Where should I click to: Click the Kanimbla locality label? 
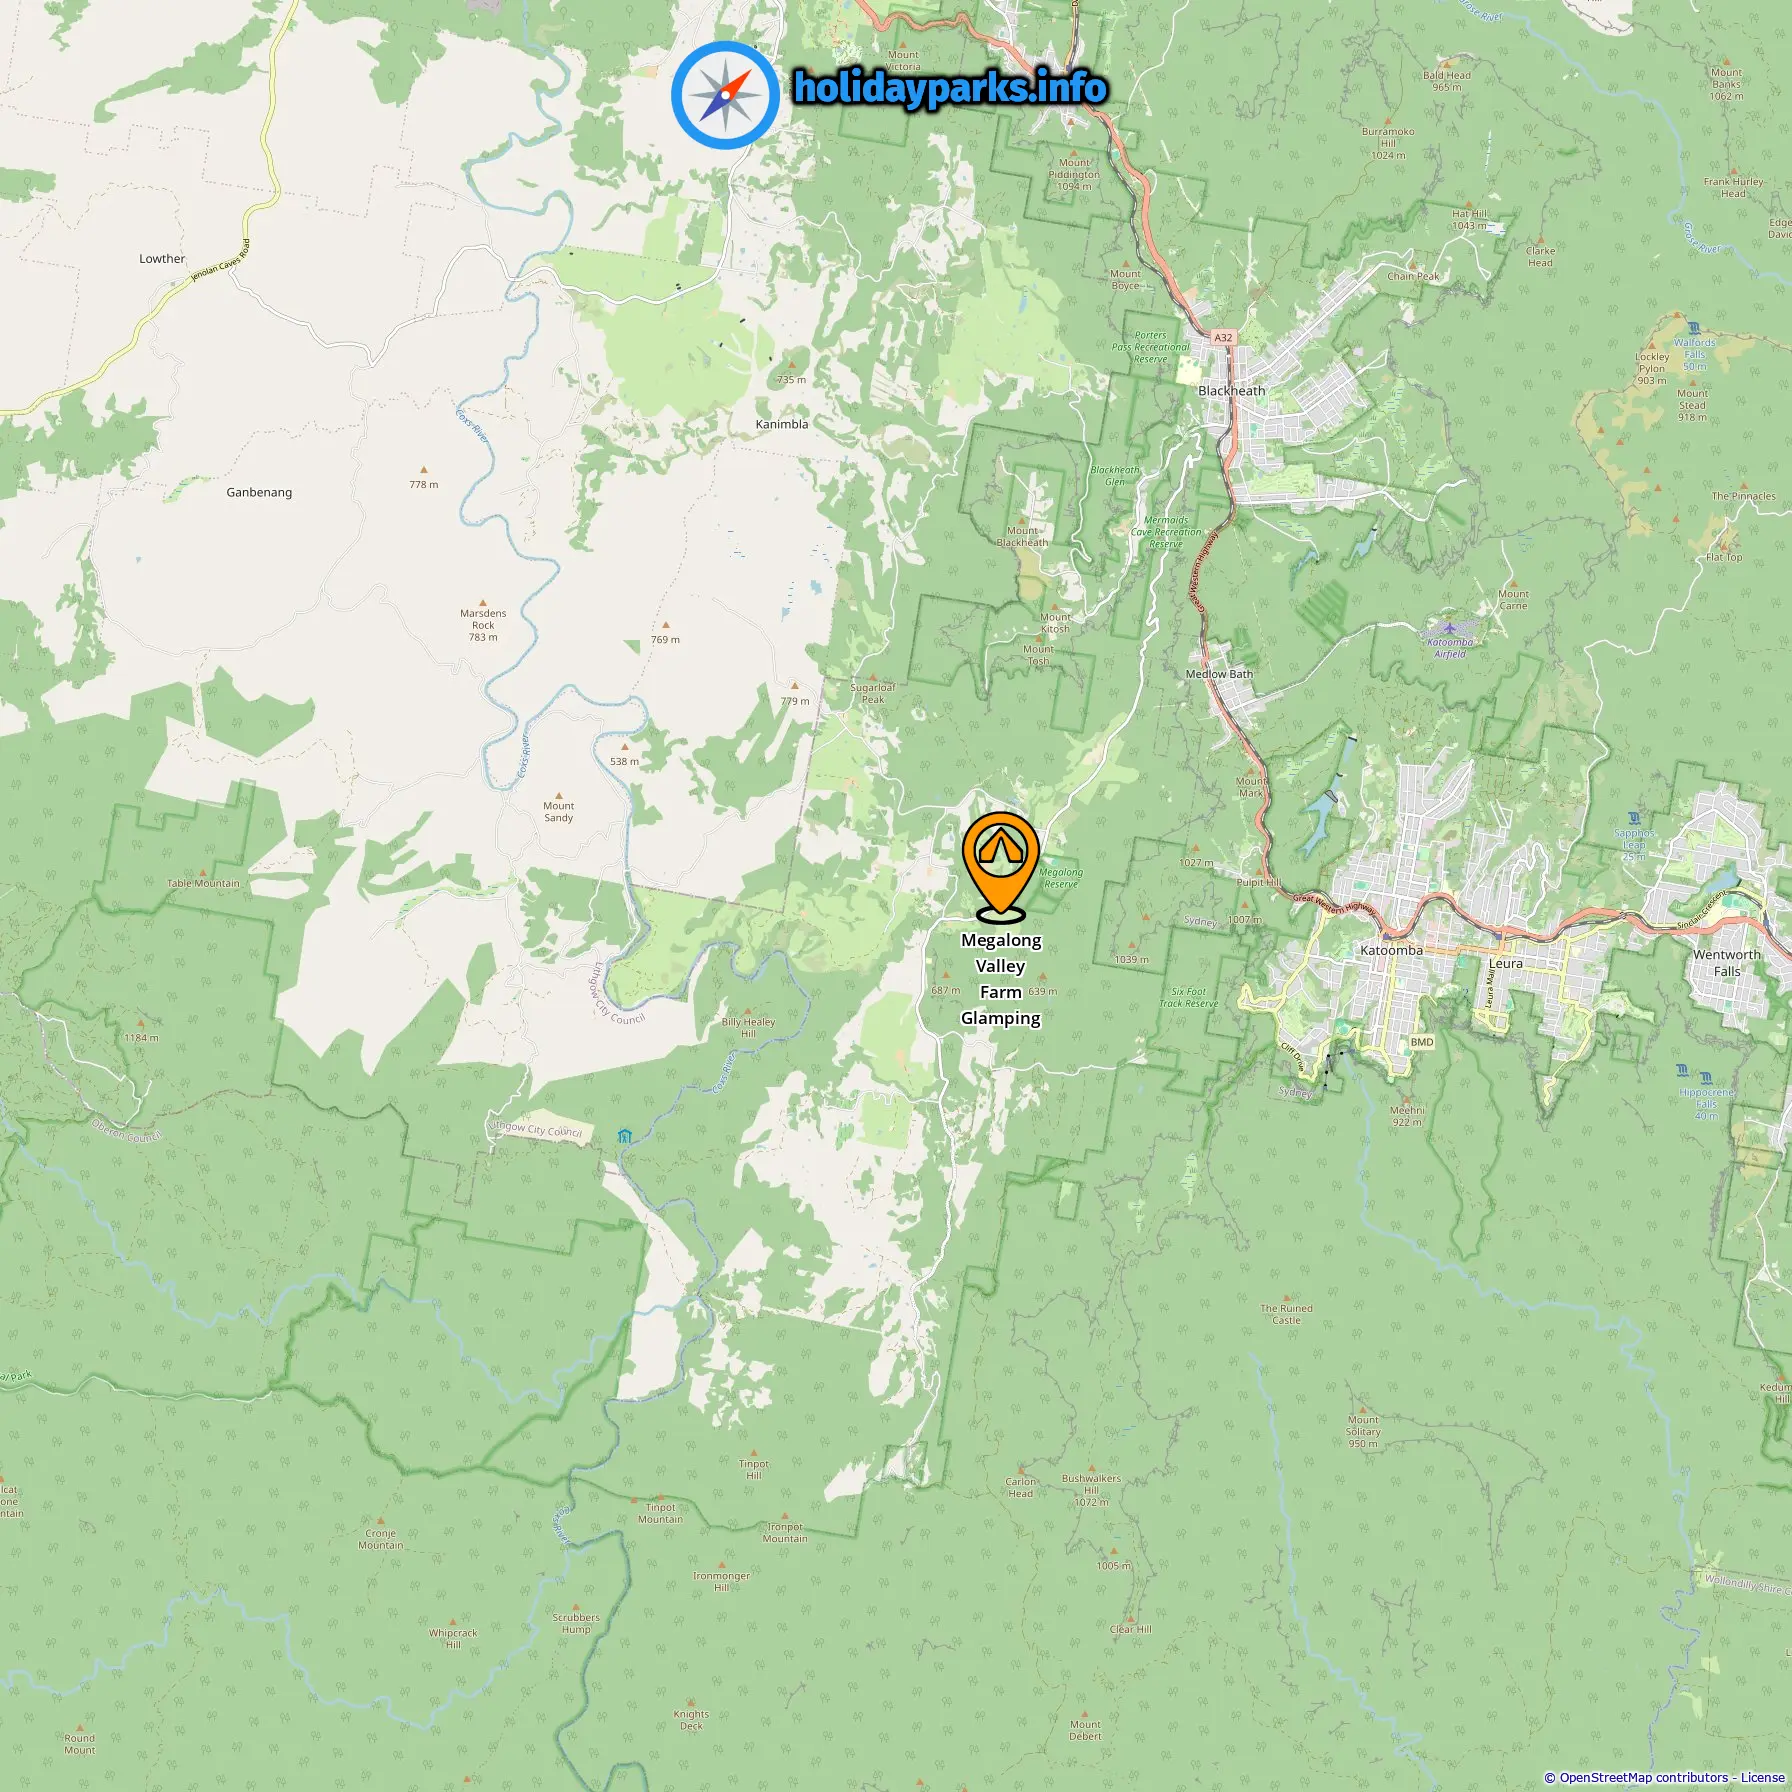(x=782, y=424)
